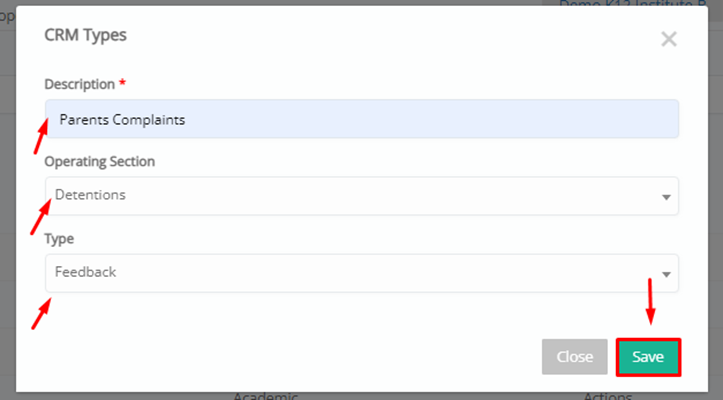723x400 pixels.
Task: Select the Actions column header below dialog
Action: (x=608, y=396)
